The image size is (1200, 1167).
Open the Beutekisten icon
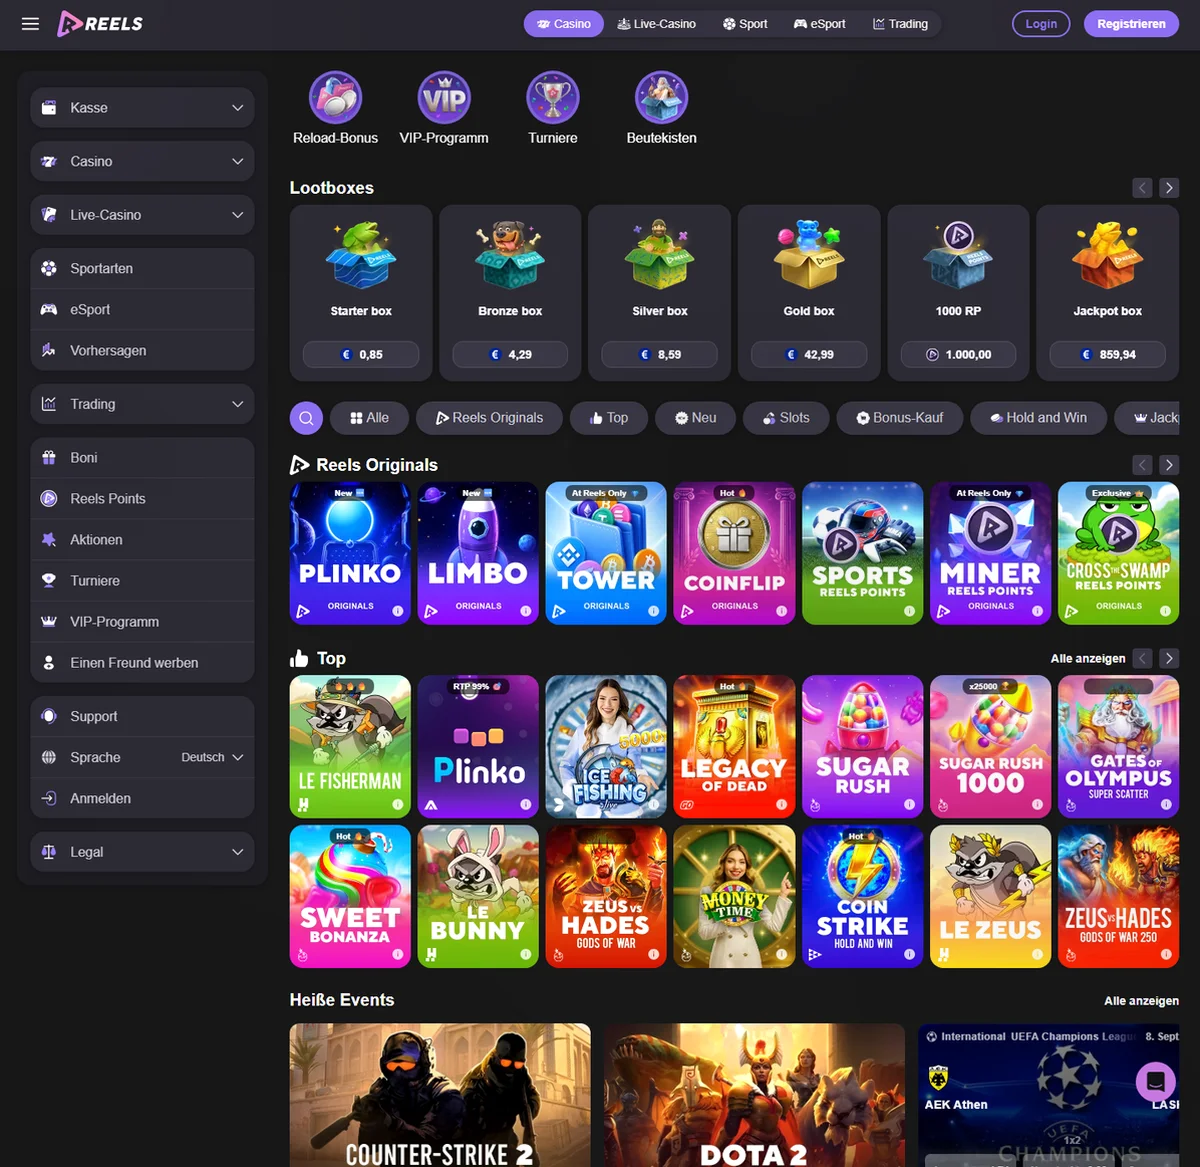(661, 97)
